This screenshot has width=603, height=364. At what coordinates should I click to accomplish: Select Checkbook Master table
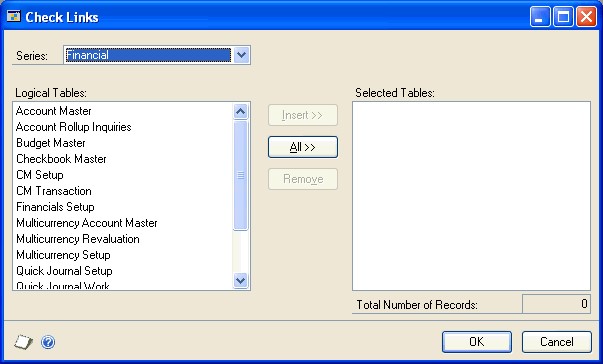pyautogui.click(x=61, y=159)
